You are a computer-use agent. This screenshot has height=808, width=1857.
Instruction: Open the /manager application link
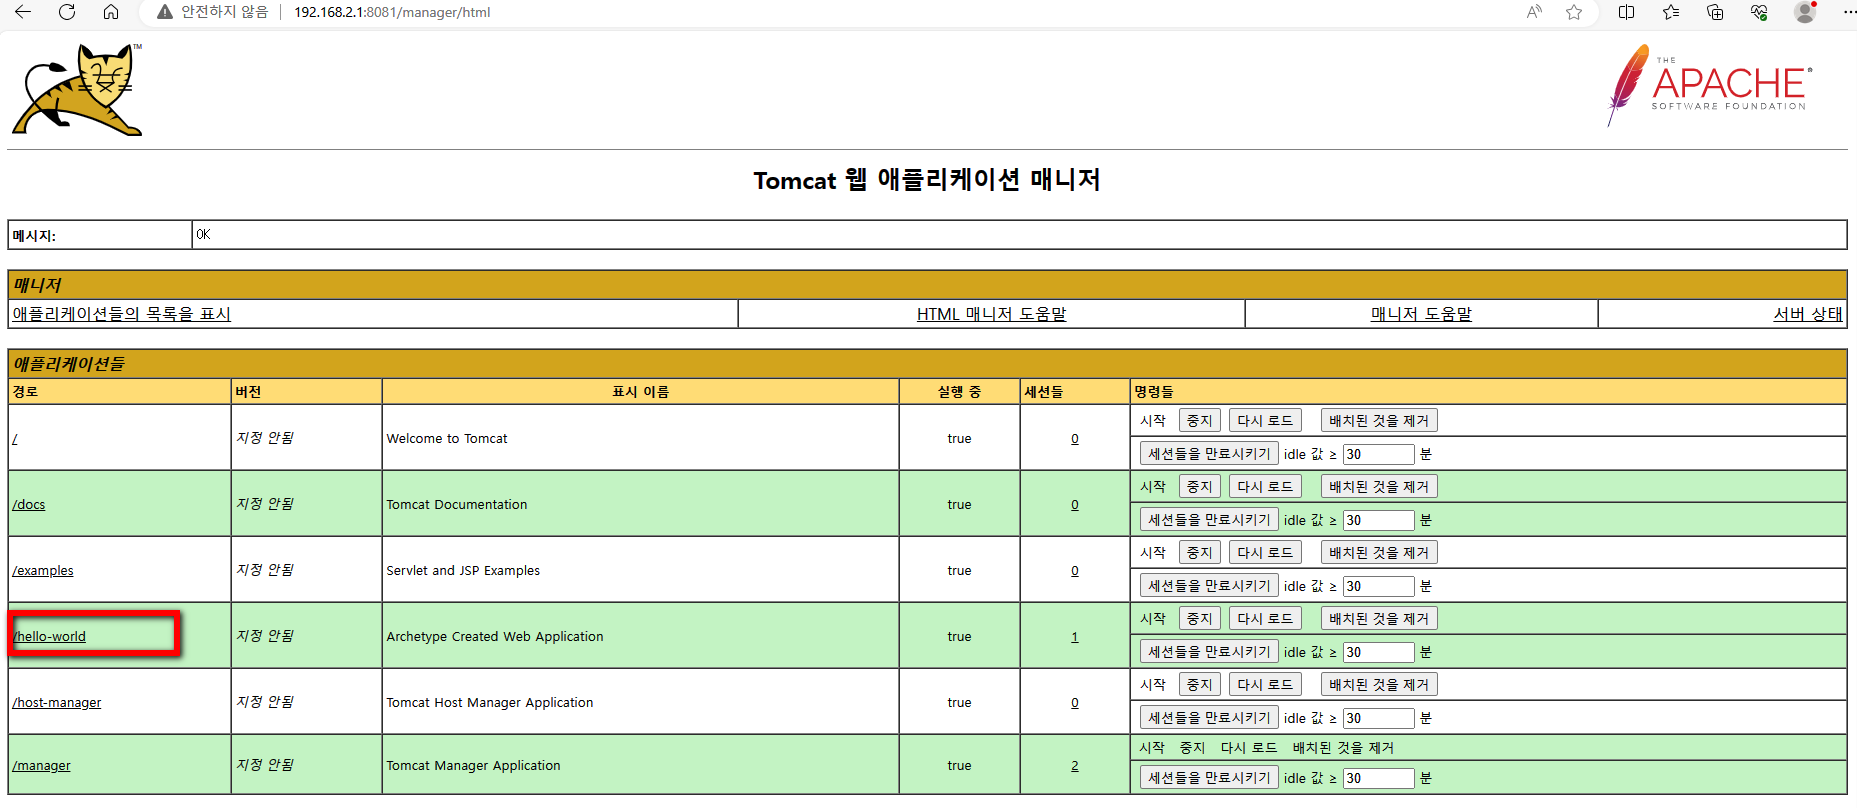41,766
